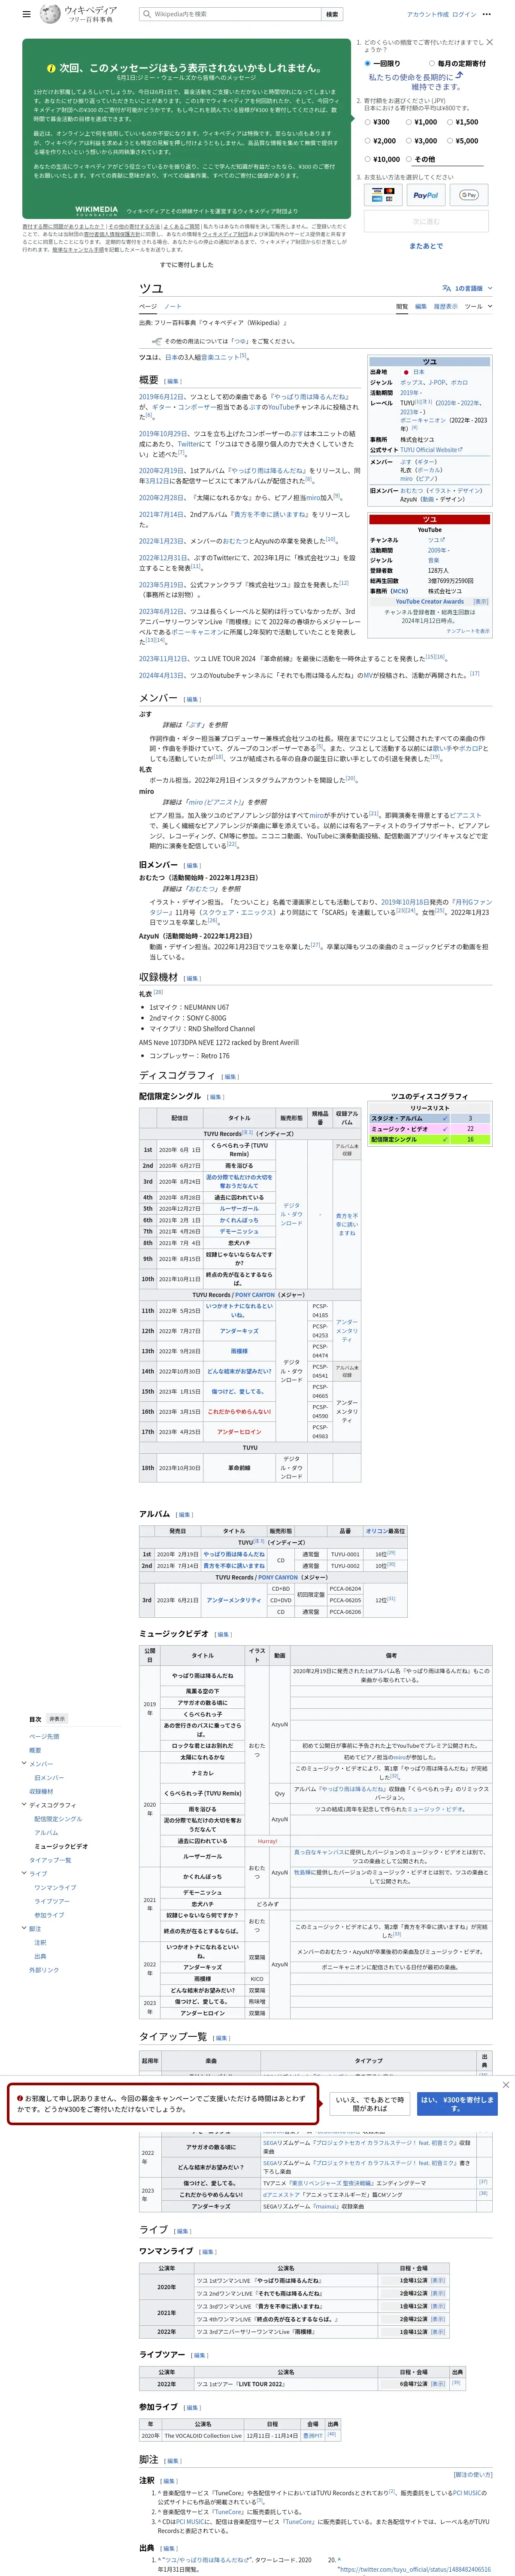Click the Japan flag icon in infobox

(406, 372)
